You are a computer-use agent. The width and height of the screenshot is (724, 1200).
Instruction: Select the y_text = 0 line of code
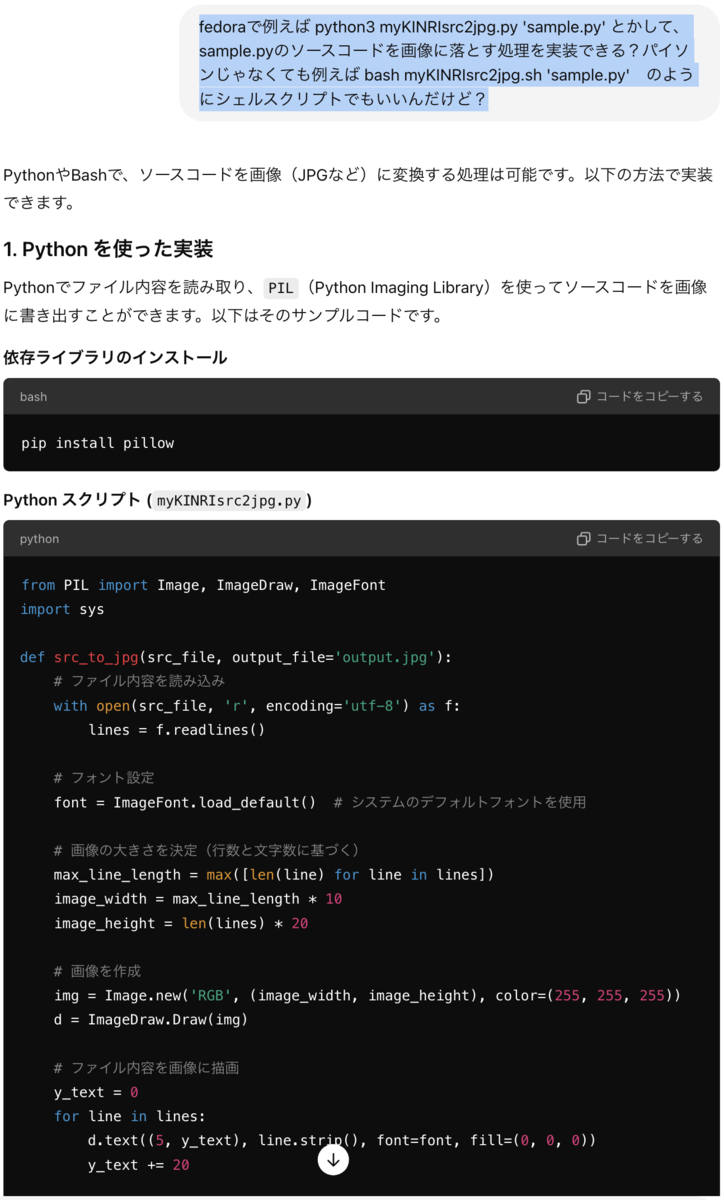(x=98, y=1091)
